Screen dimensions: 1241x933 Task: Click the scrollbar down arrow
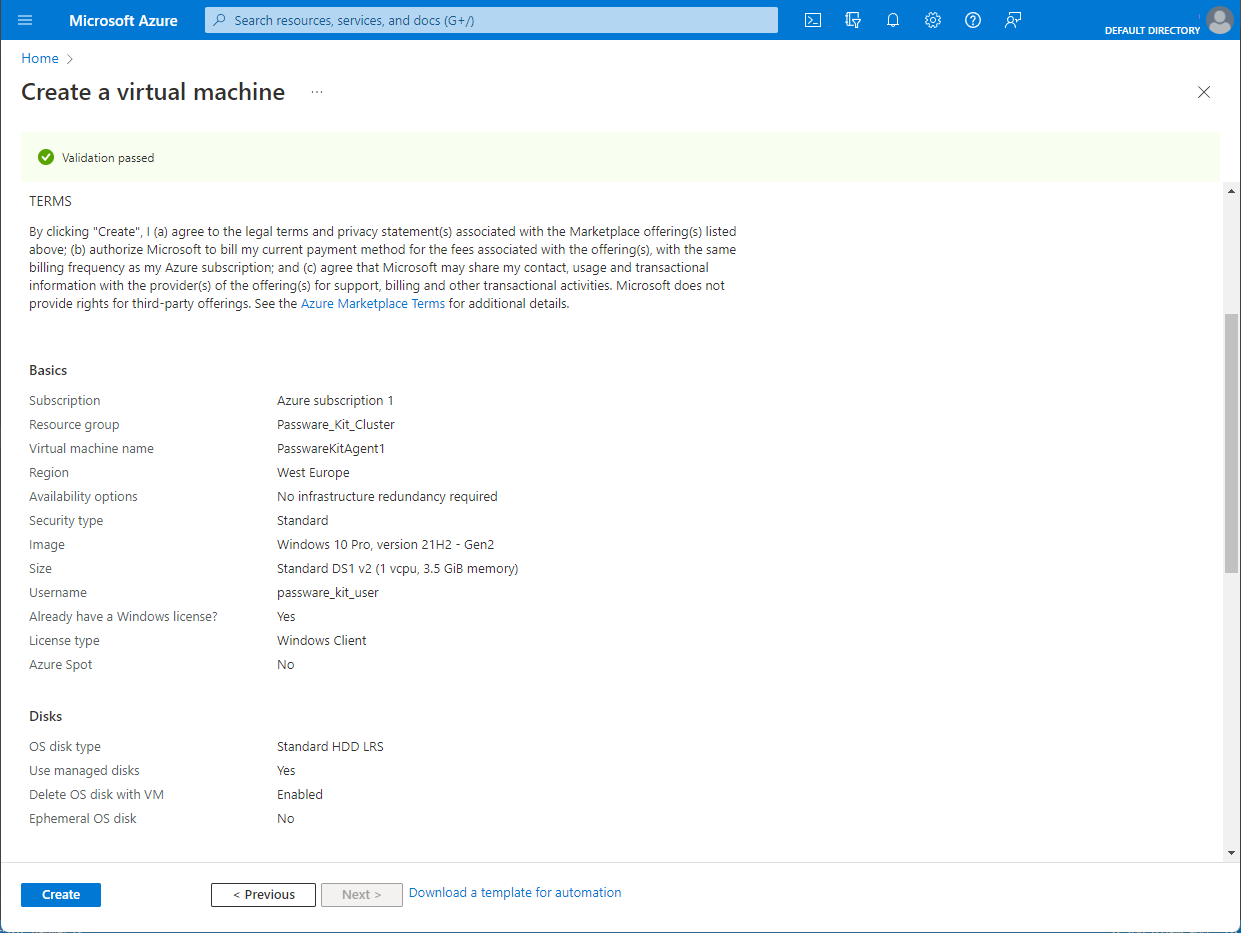tap(1231, 853)
